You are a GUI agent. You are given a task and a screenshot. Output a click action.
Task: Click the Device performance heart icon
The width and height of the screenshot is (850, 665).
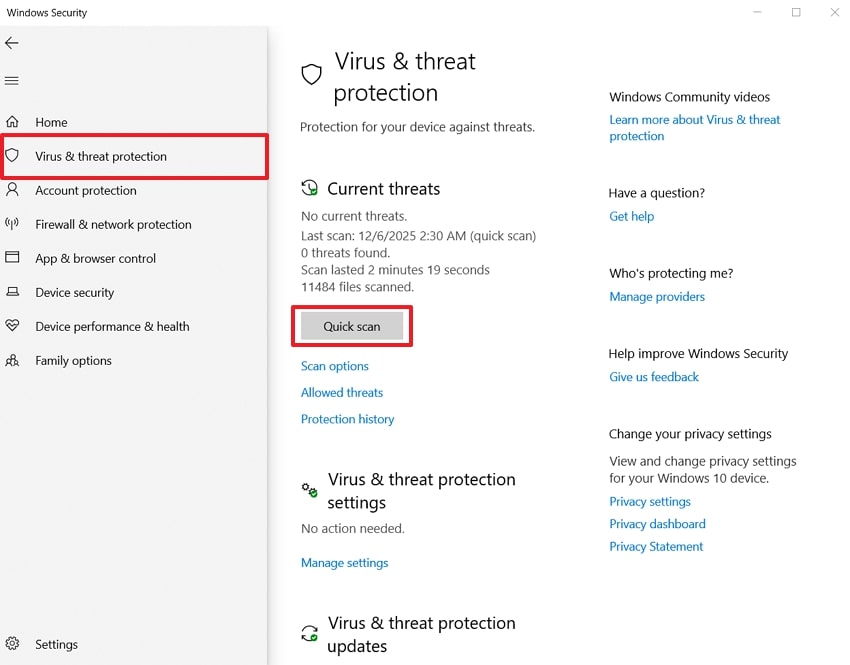tap(13, 326)
